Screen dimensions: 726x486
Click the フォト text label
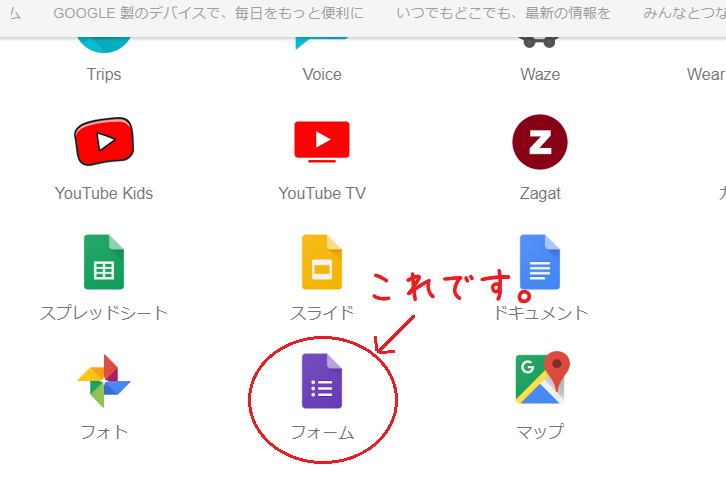coord(104,432)
